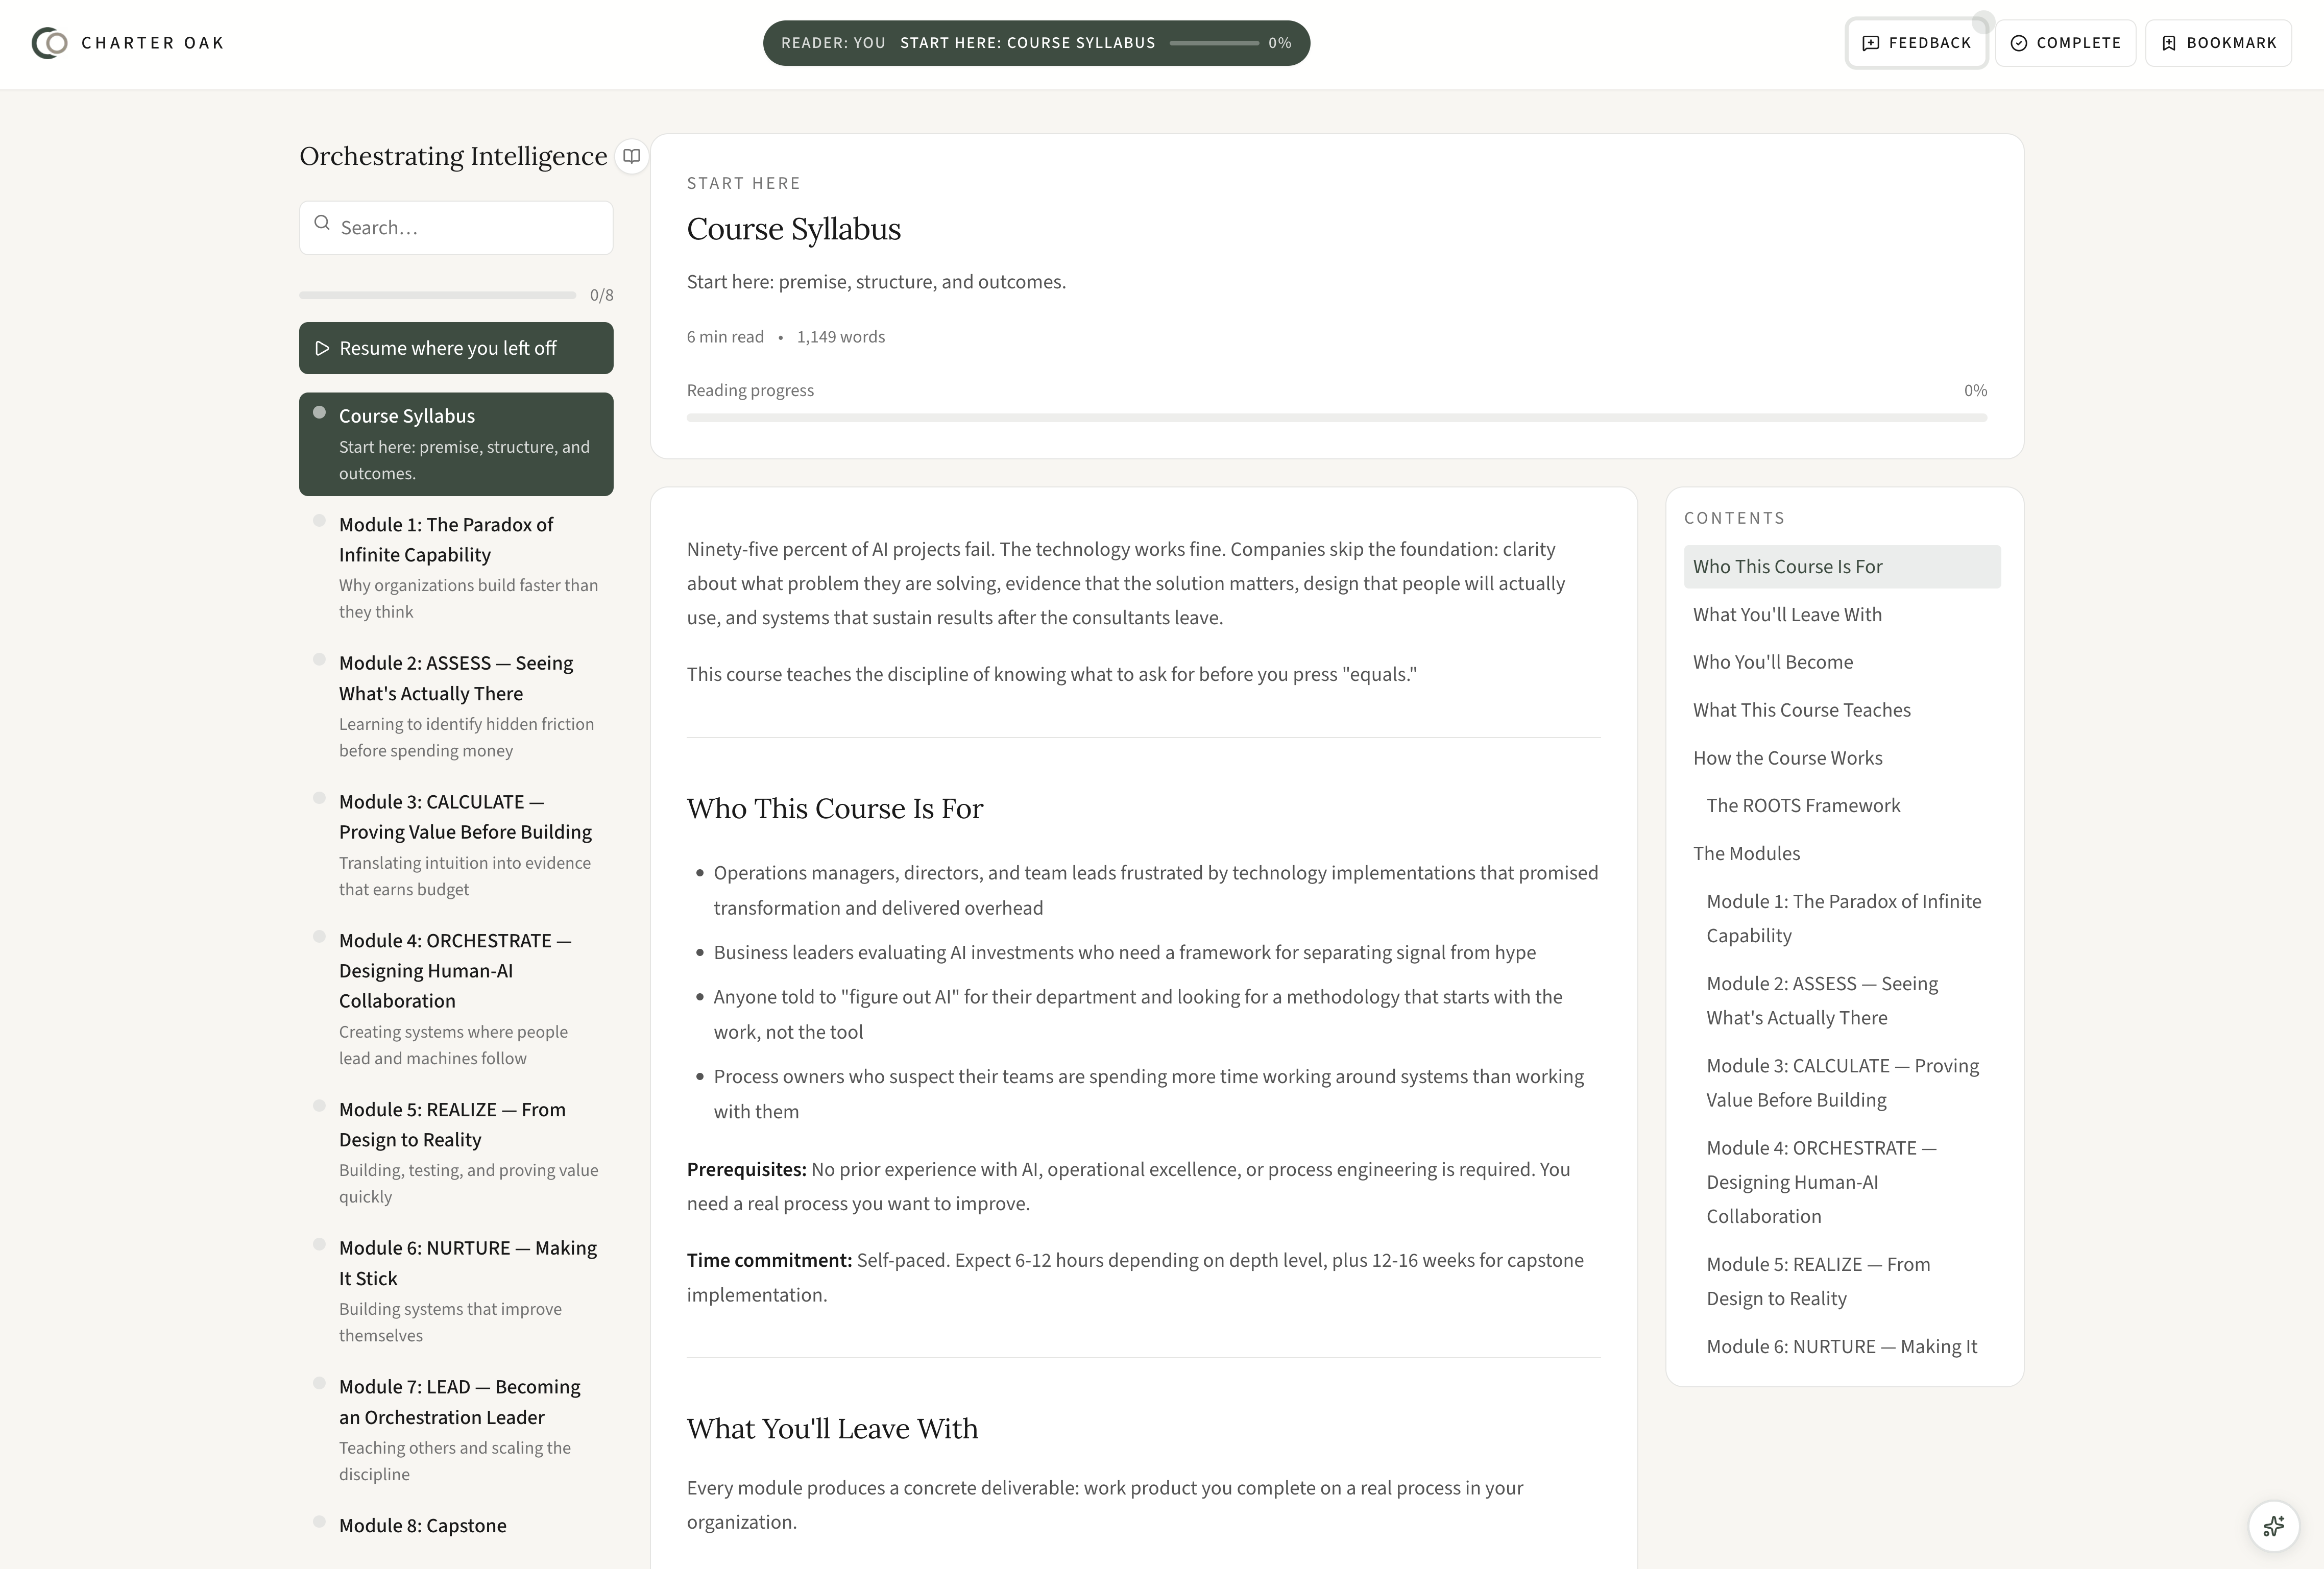Open the sparkle assistant icon at bottom right
Screen dimensions: 2324x1569
[2273, 1526]
